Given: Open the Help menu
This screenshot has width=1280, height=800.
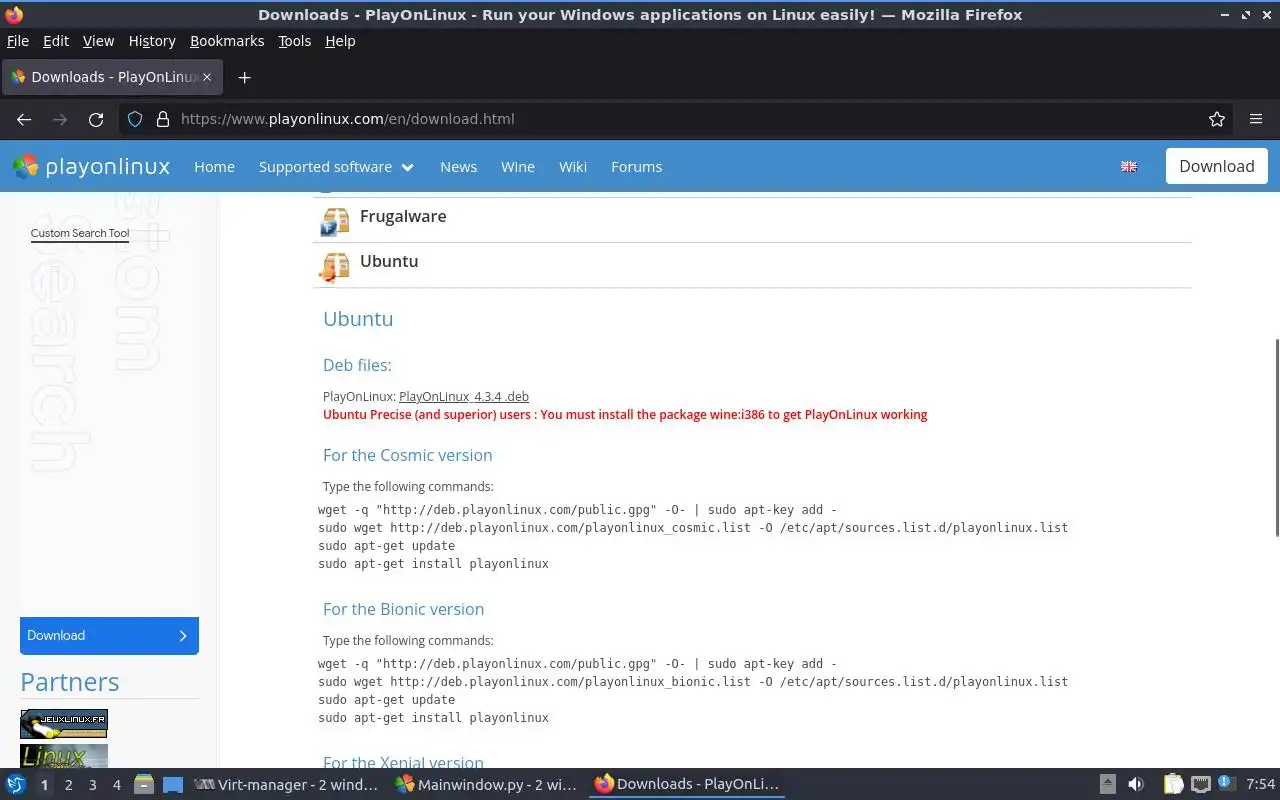Looking at the screenshot, I should pos(340,41).
